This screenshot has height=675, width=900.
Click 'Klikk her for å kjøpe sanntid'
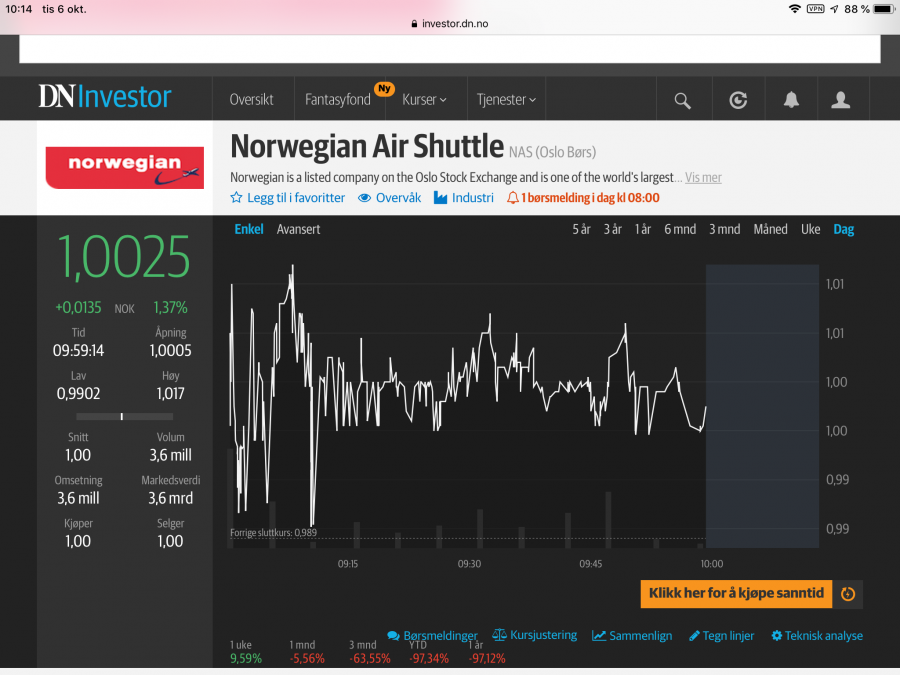[736, 594]
